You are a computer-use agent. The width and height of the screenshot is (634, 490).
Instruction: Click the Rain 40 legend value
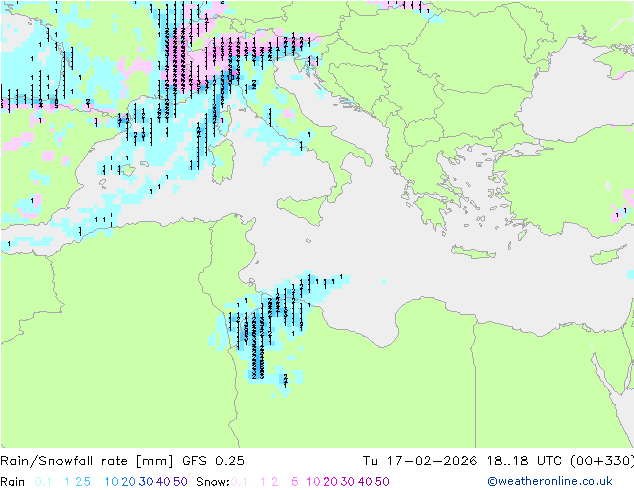tap(163, 482)
